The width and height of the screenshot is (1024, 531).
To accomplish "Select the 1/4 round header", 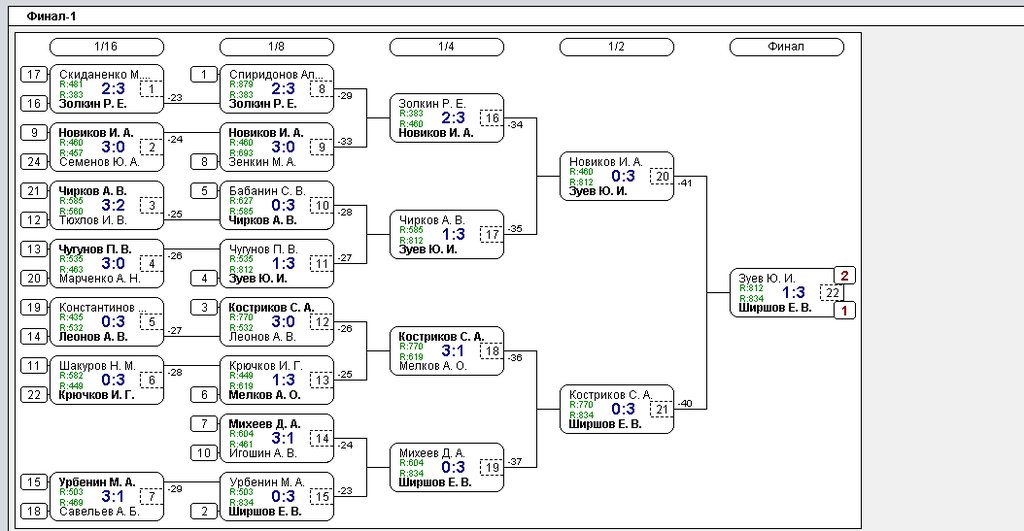I will pyautogui.click(x=446, y=47).
